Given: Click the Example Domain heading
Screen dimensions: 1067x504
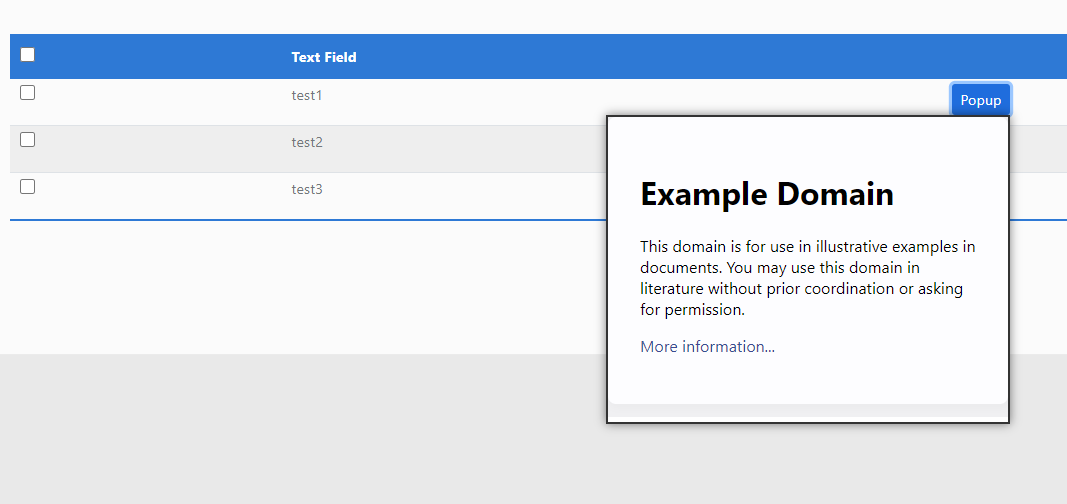Looking at the screenshot, I should click(x=767, y=193).
